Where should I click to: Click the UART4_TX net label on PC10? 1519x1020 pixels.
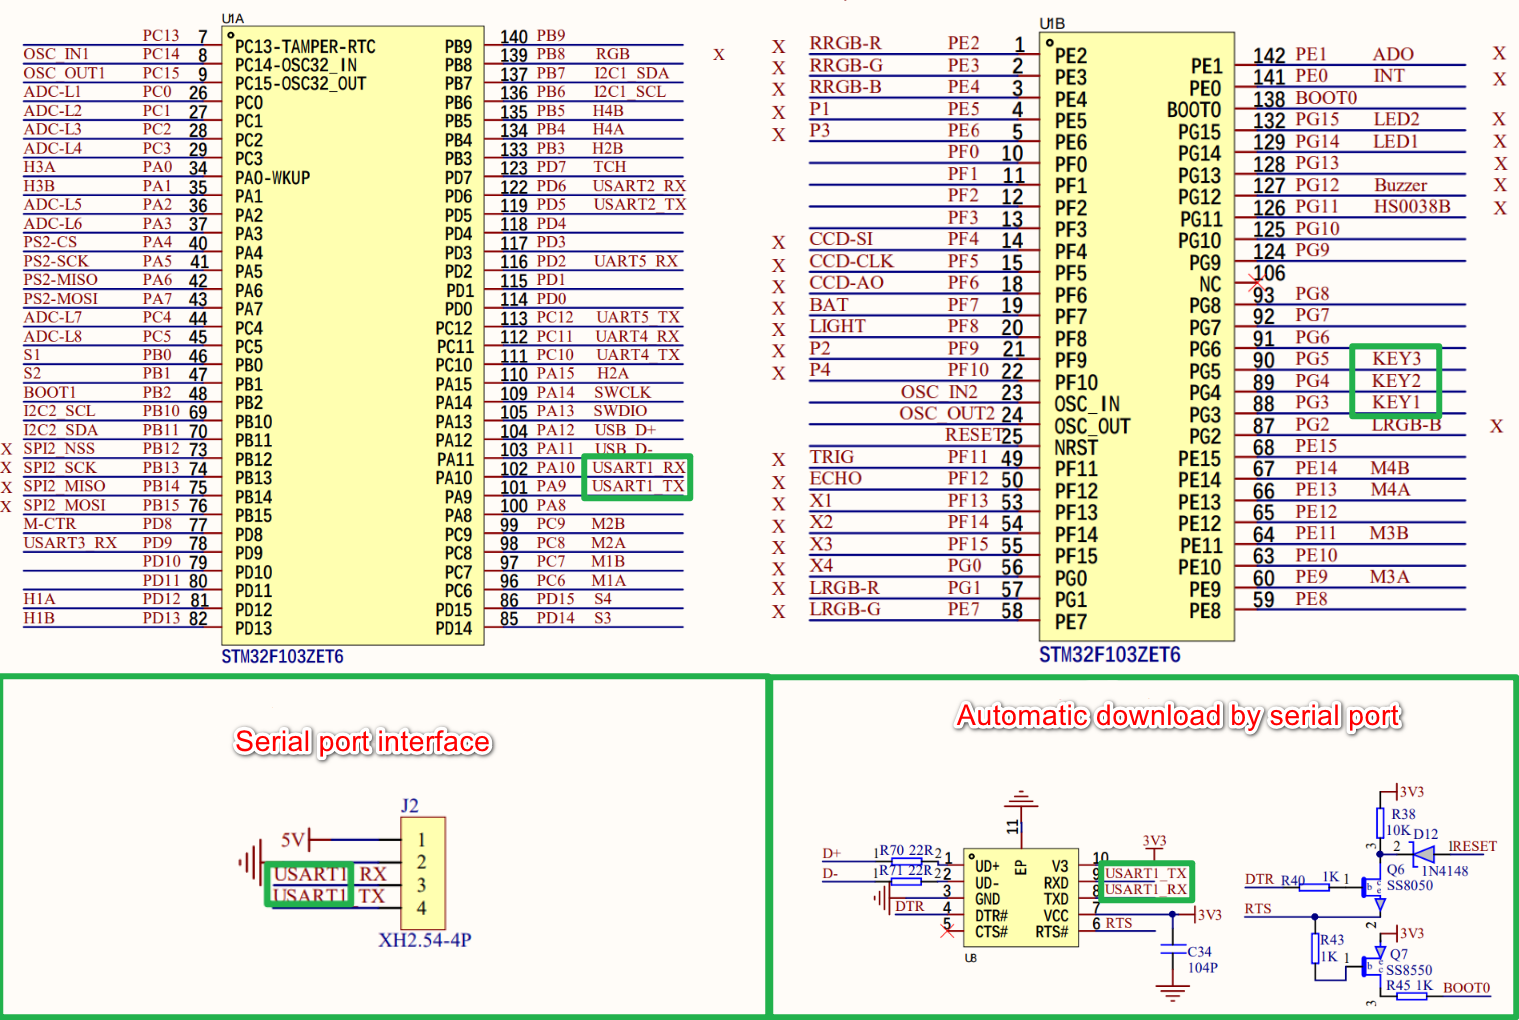tap(638, 355)
